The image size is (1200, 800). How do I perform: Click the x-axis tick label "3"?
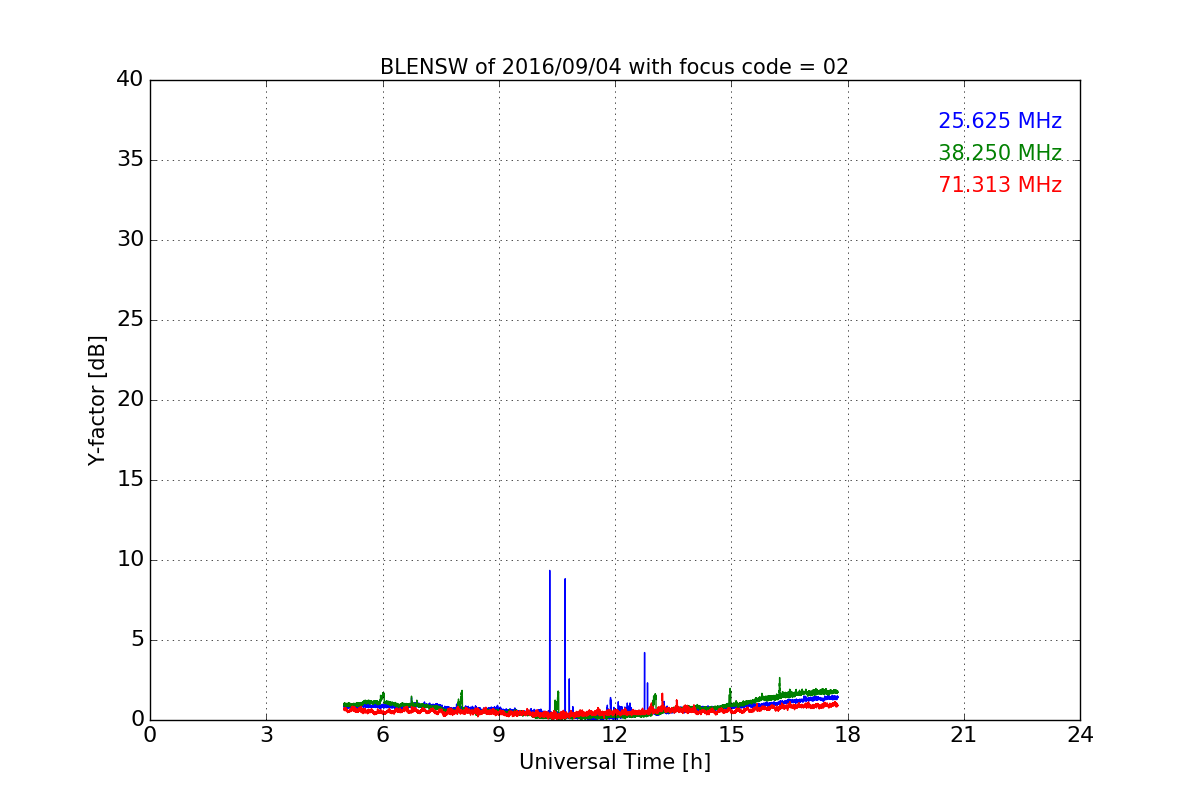click(x=266, y=735)
